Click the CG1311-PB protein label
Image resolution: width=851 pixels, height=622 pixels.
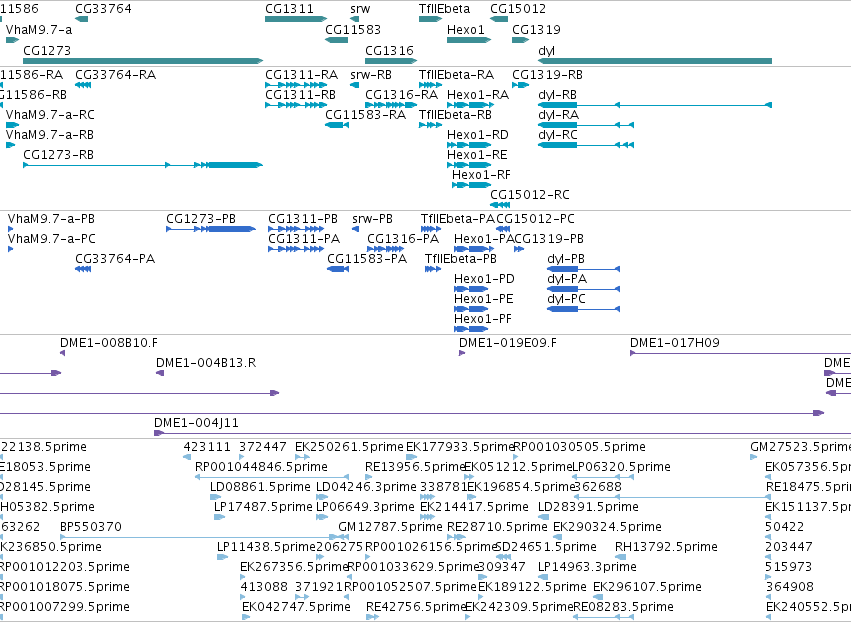(303, 219)
